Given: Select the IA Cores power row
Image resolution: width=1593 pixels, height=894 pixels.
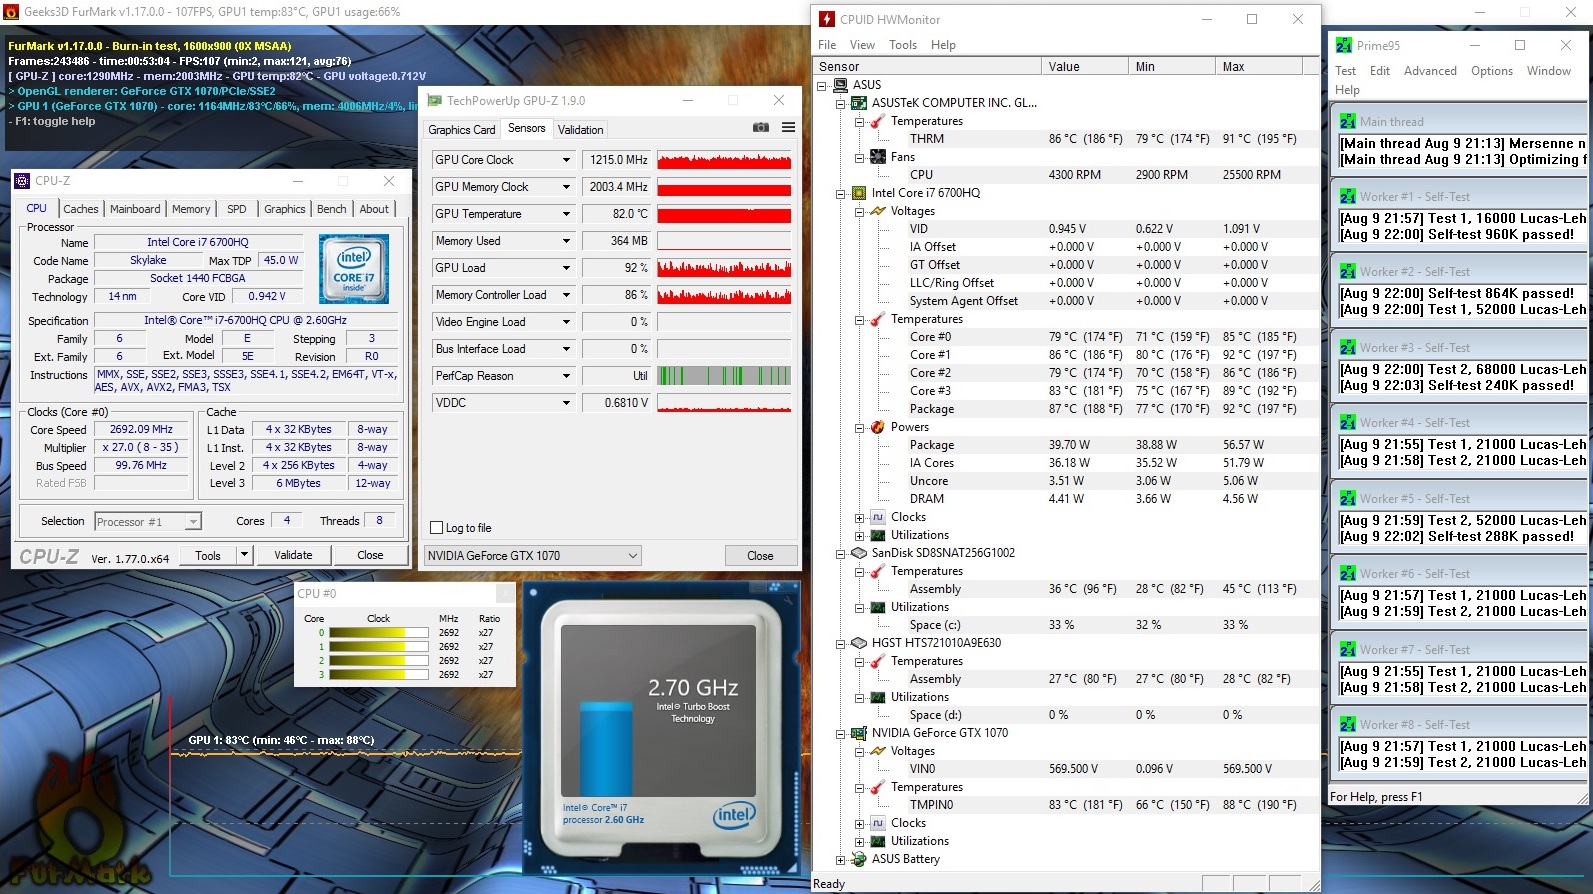Looking at the screenshot, I should 1065,463.
